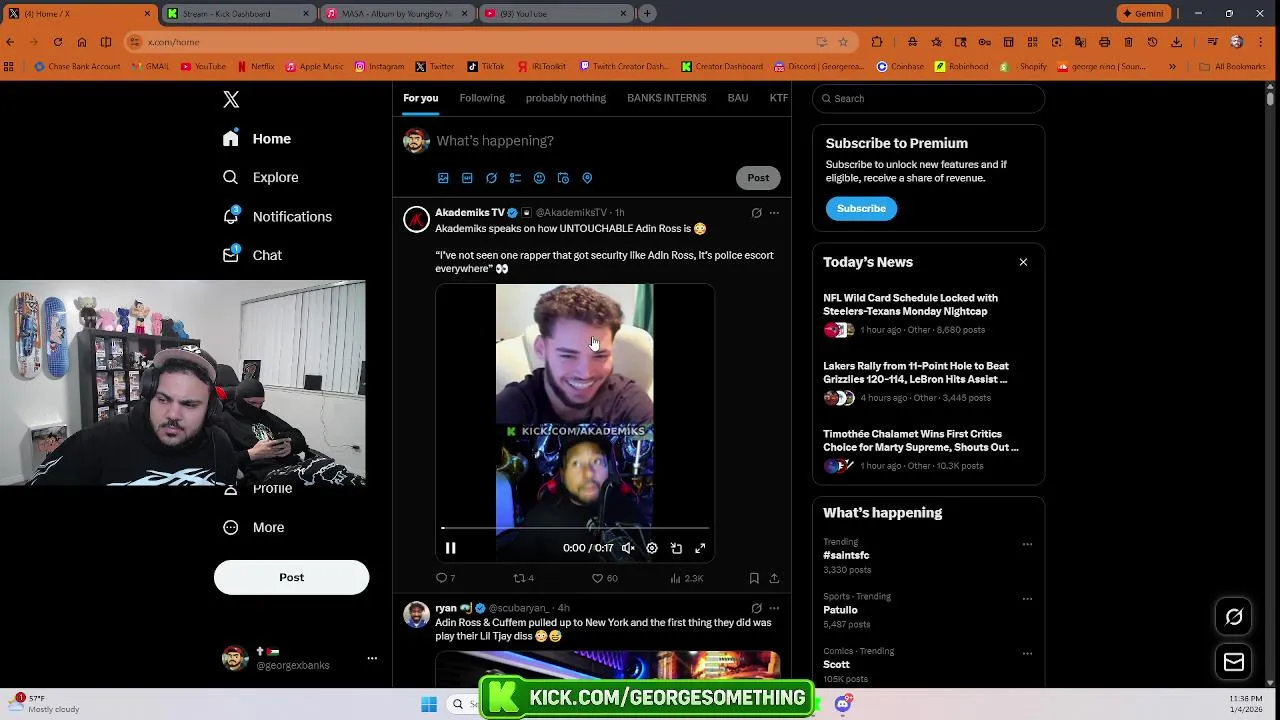Repost the Akademiks TV post
This screenshot has width=1280, height=720.
click(523, 578)
